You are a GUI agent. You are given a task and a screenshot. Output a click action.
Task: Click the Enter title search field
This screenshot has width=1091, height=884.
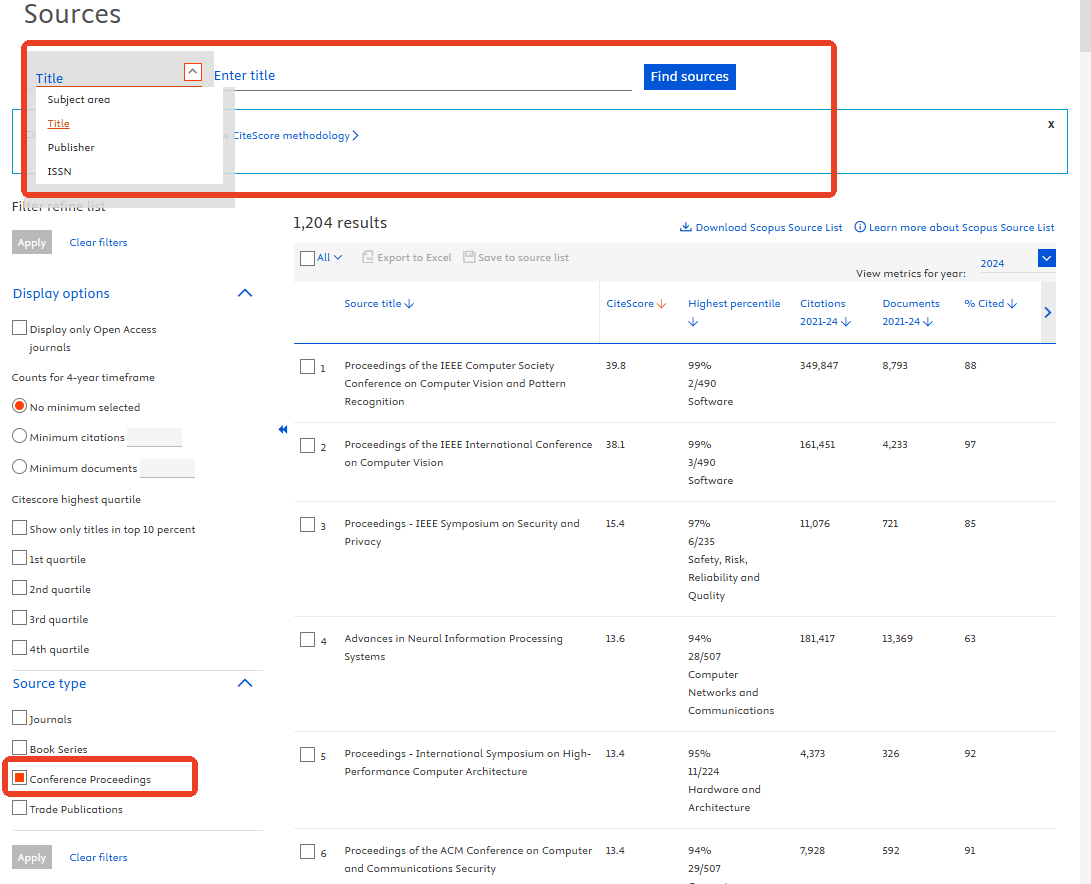click(422, 76)
